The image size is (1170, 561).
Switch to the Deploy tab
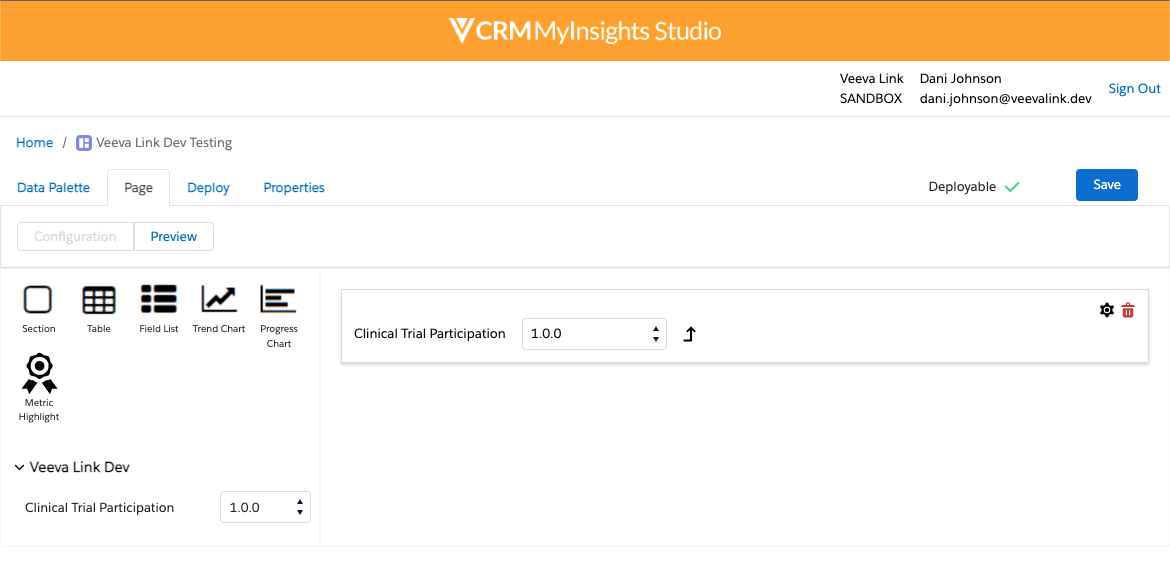click(x=208, y=187)
